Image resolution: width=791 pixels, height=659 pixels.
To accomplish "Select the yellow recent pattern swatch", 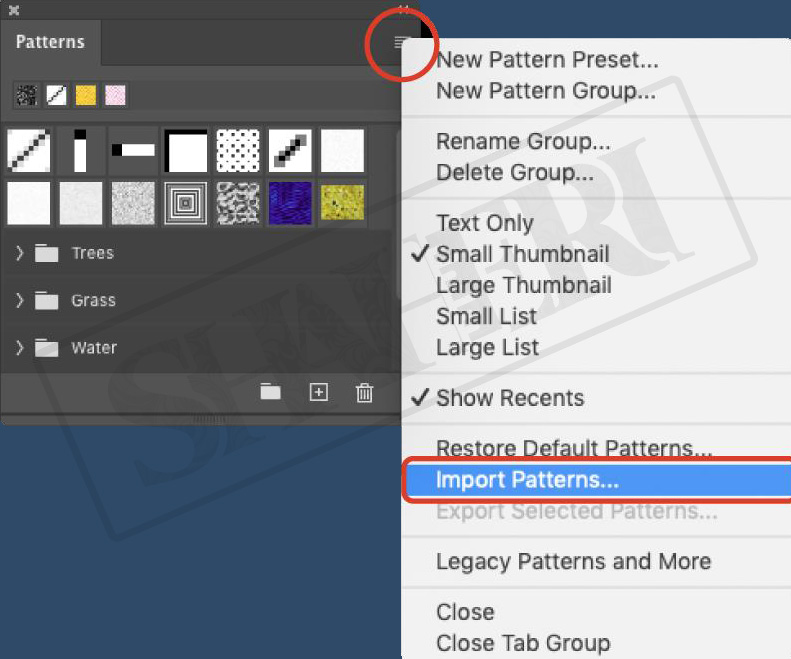I will [x=86, y=96].
